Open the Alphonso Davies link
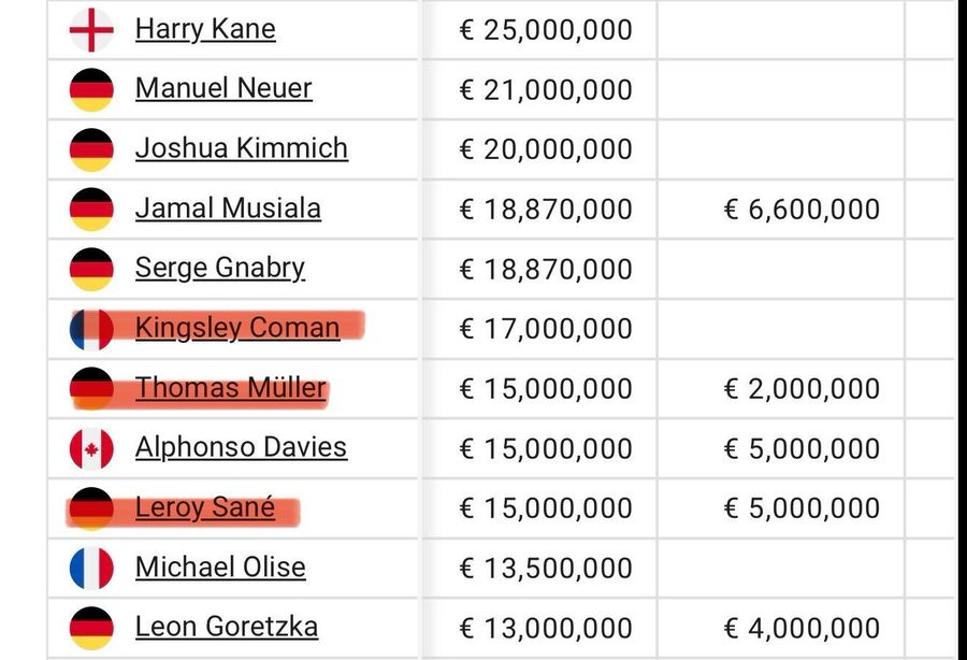The height and width of the screenshot is (660, 967). click(x=241, y=447)
